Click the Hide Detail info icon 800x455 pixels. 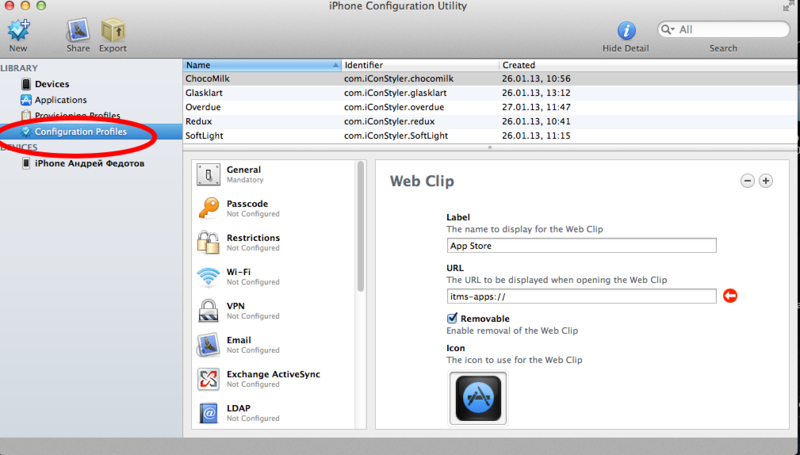click(x=626, y=31)
